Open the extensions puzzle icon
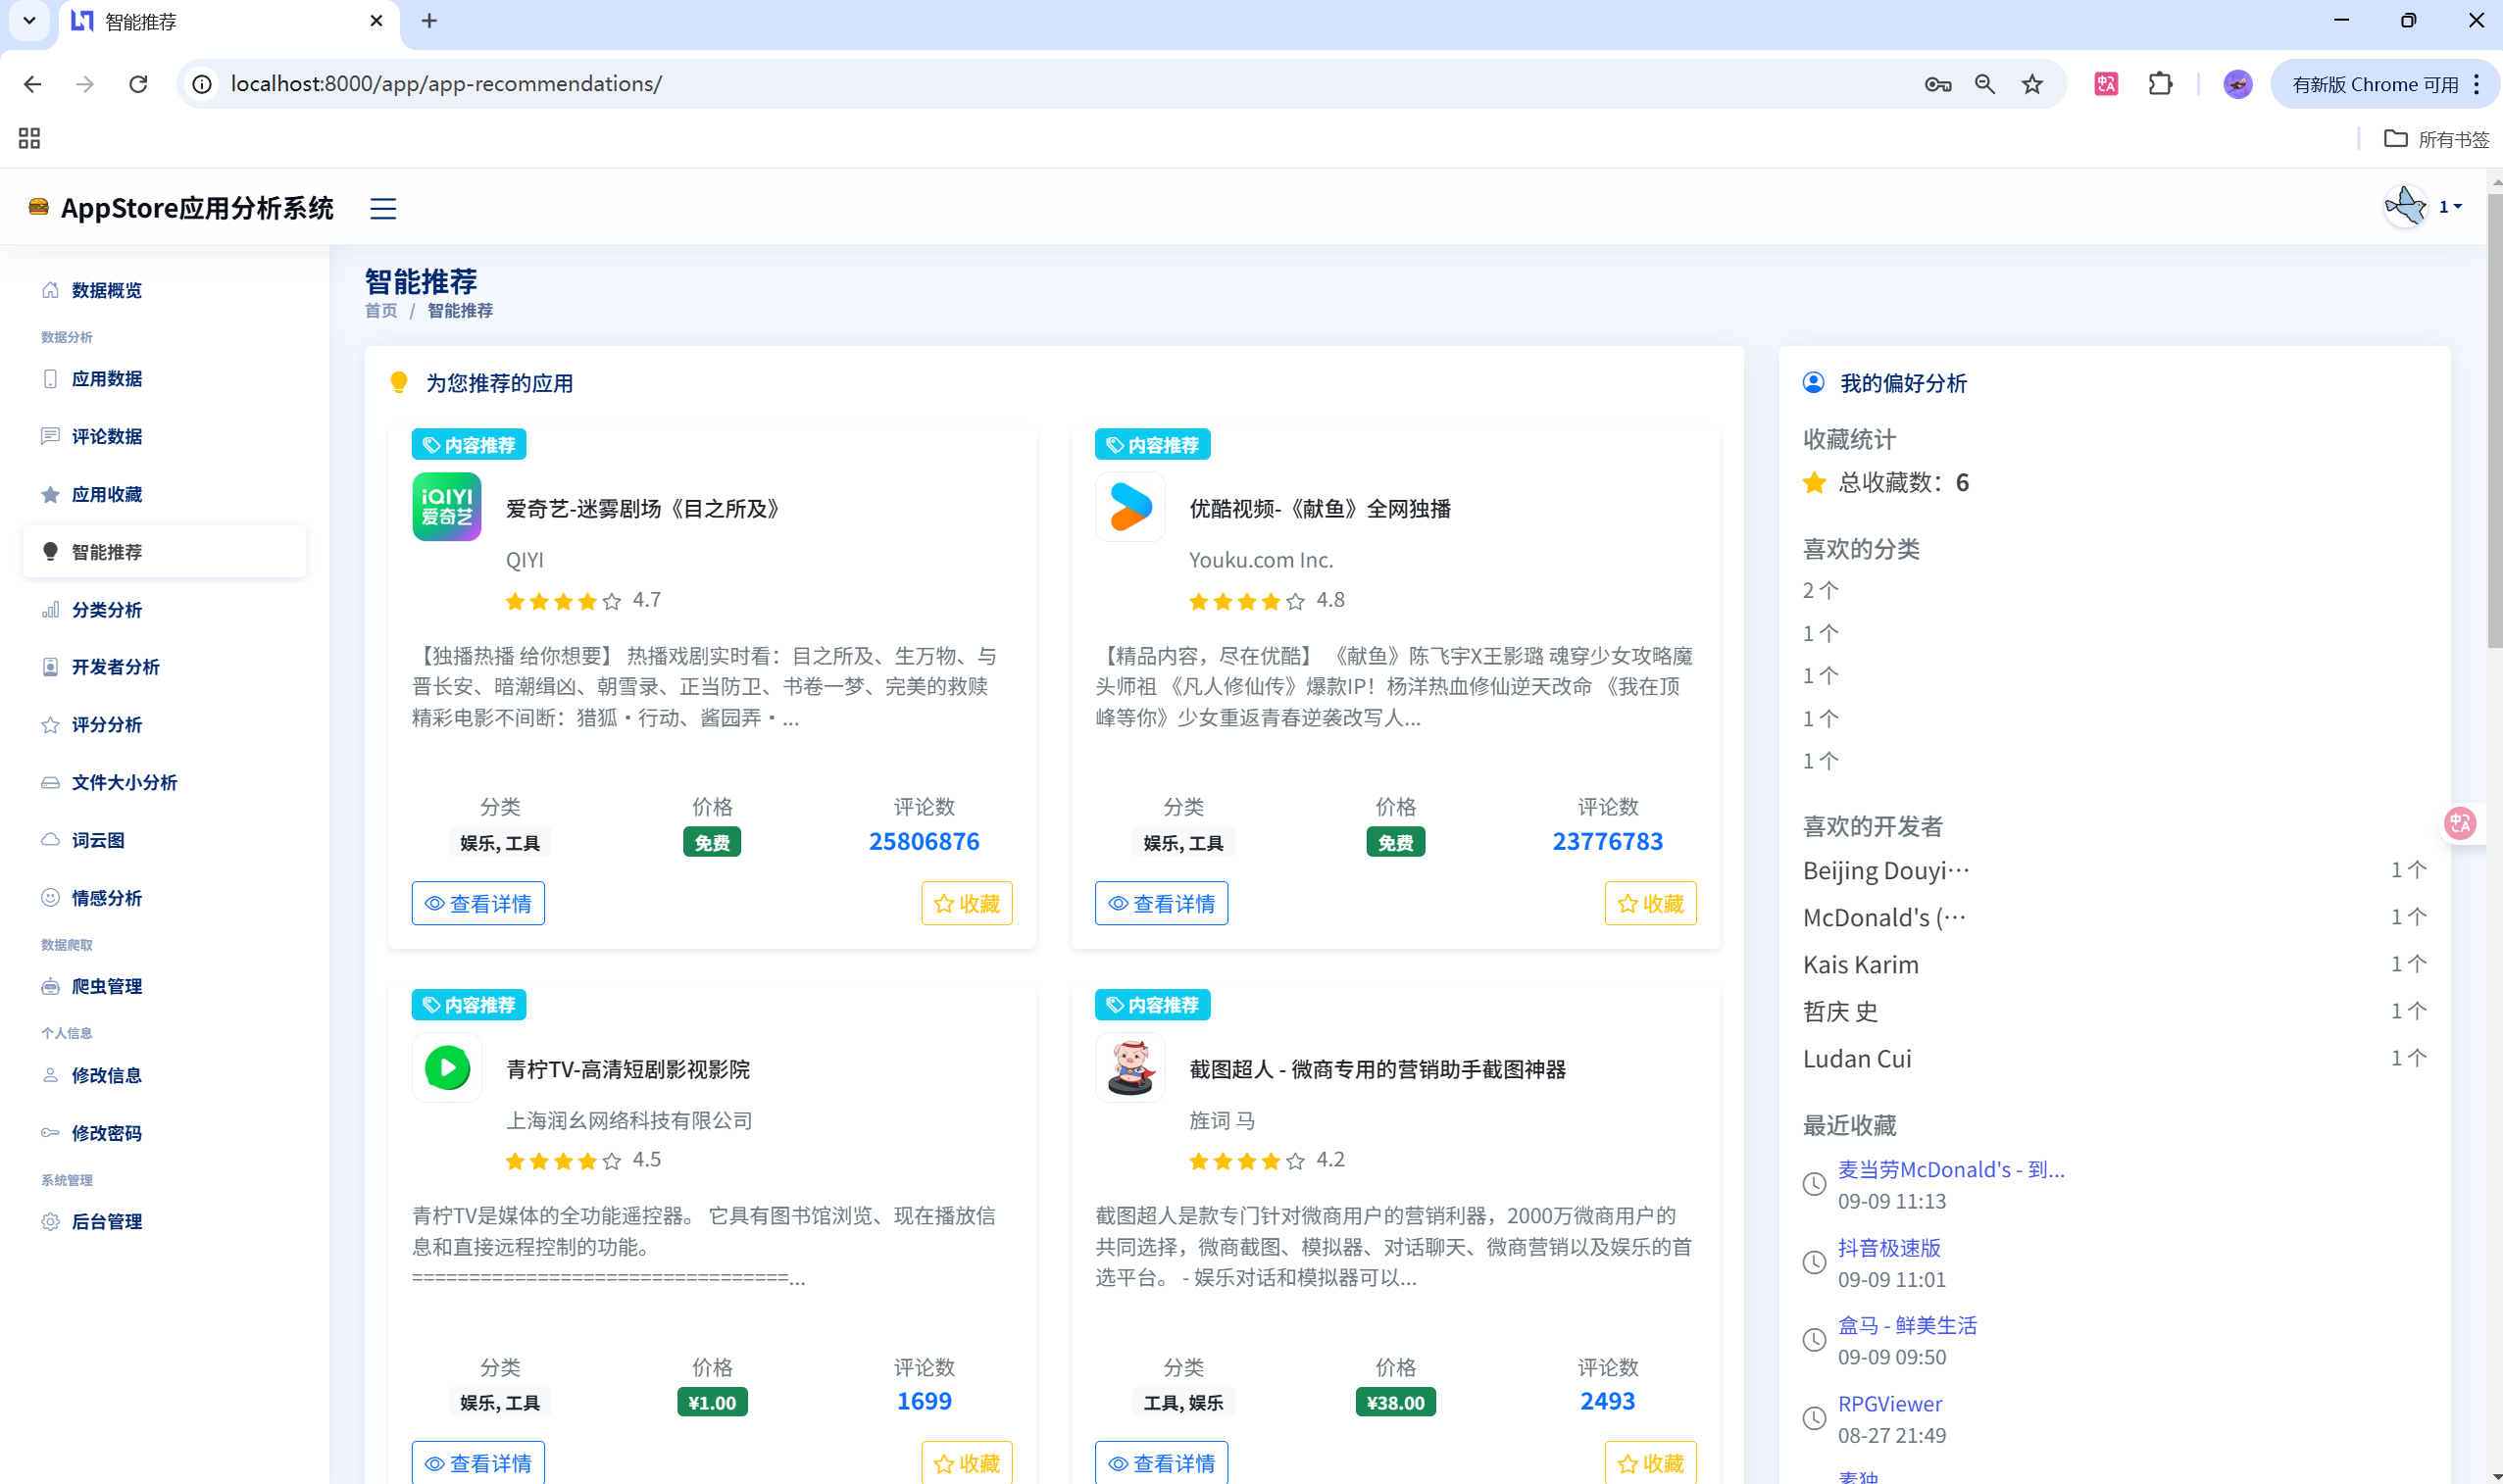Screen dimensions: 2503x1484 pos(2160,84)
